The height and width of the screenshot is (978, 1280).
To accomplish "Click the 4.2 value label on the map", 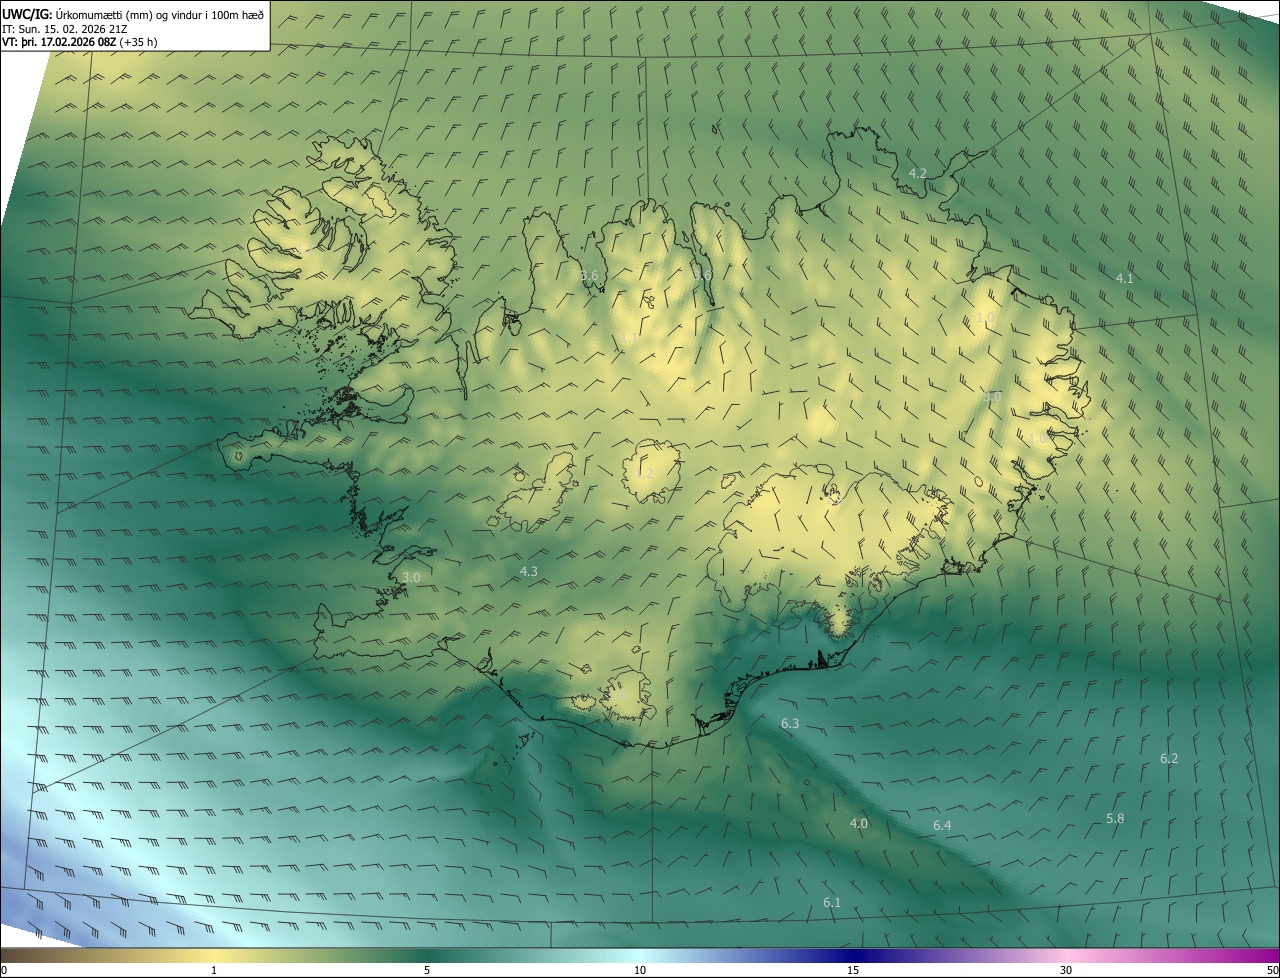I will pyautogui.click(x=917, y=174).
